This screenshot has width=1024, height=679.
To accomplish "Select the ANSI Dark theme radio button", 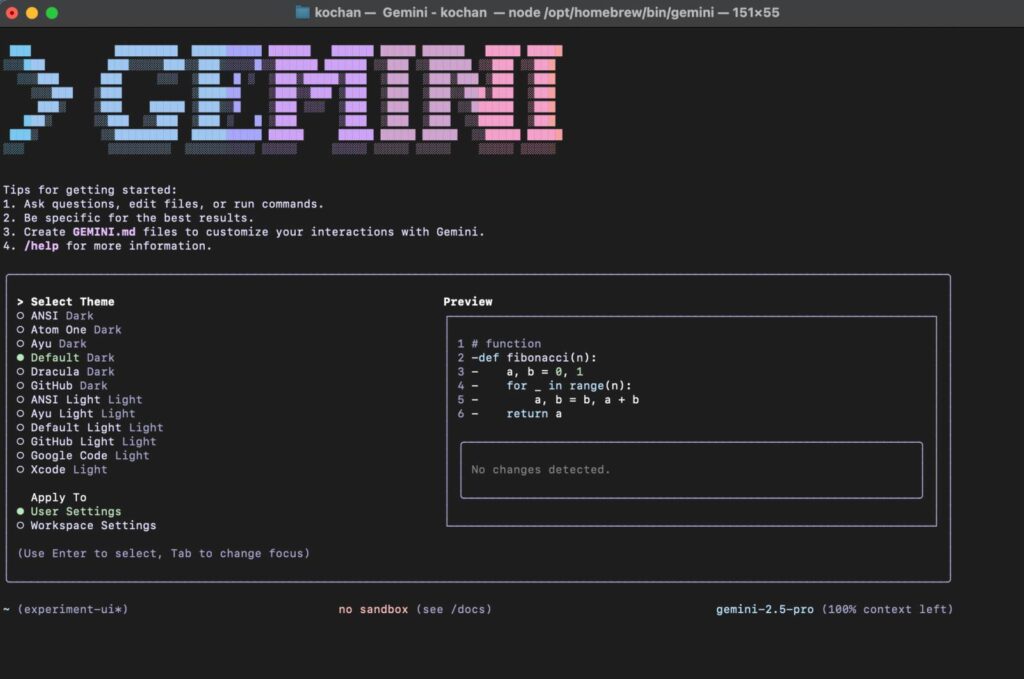I will pos(20,316).
